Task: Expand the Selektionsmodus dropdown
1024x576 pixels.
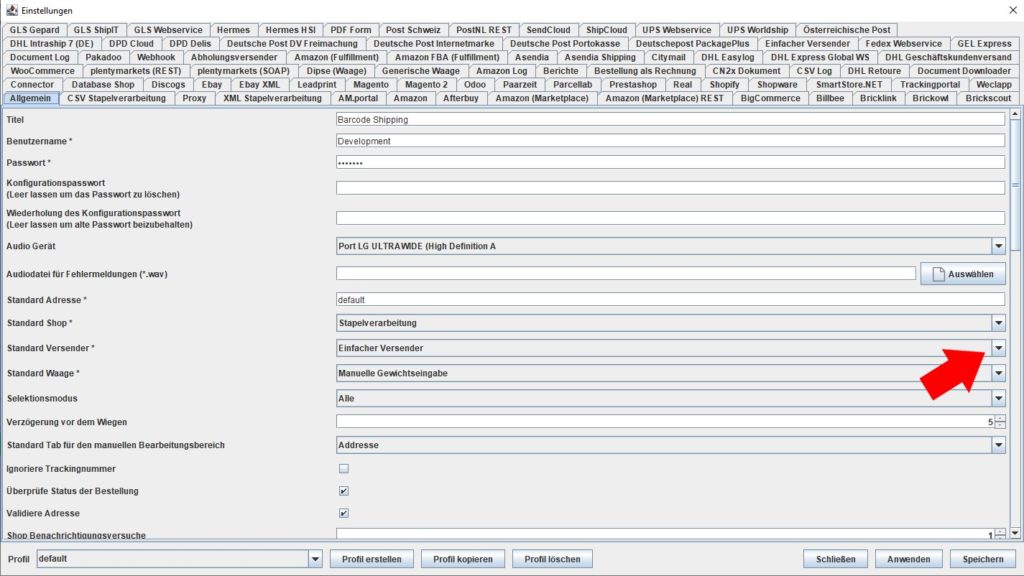Action: pyautogui.click(x=999, y=398)
